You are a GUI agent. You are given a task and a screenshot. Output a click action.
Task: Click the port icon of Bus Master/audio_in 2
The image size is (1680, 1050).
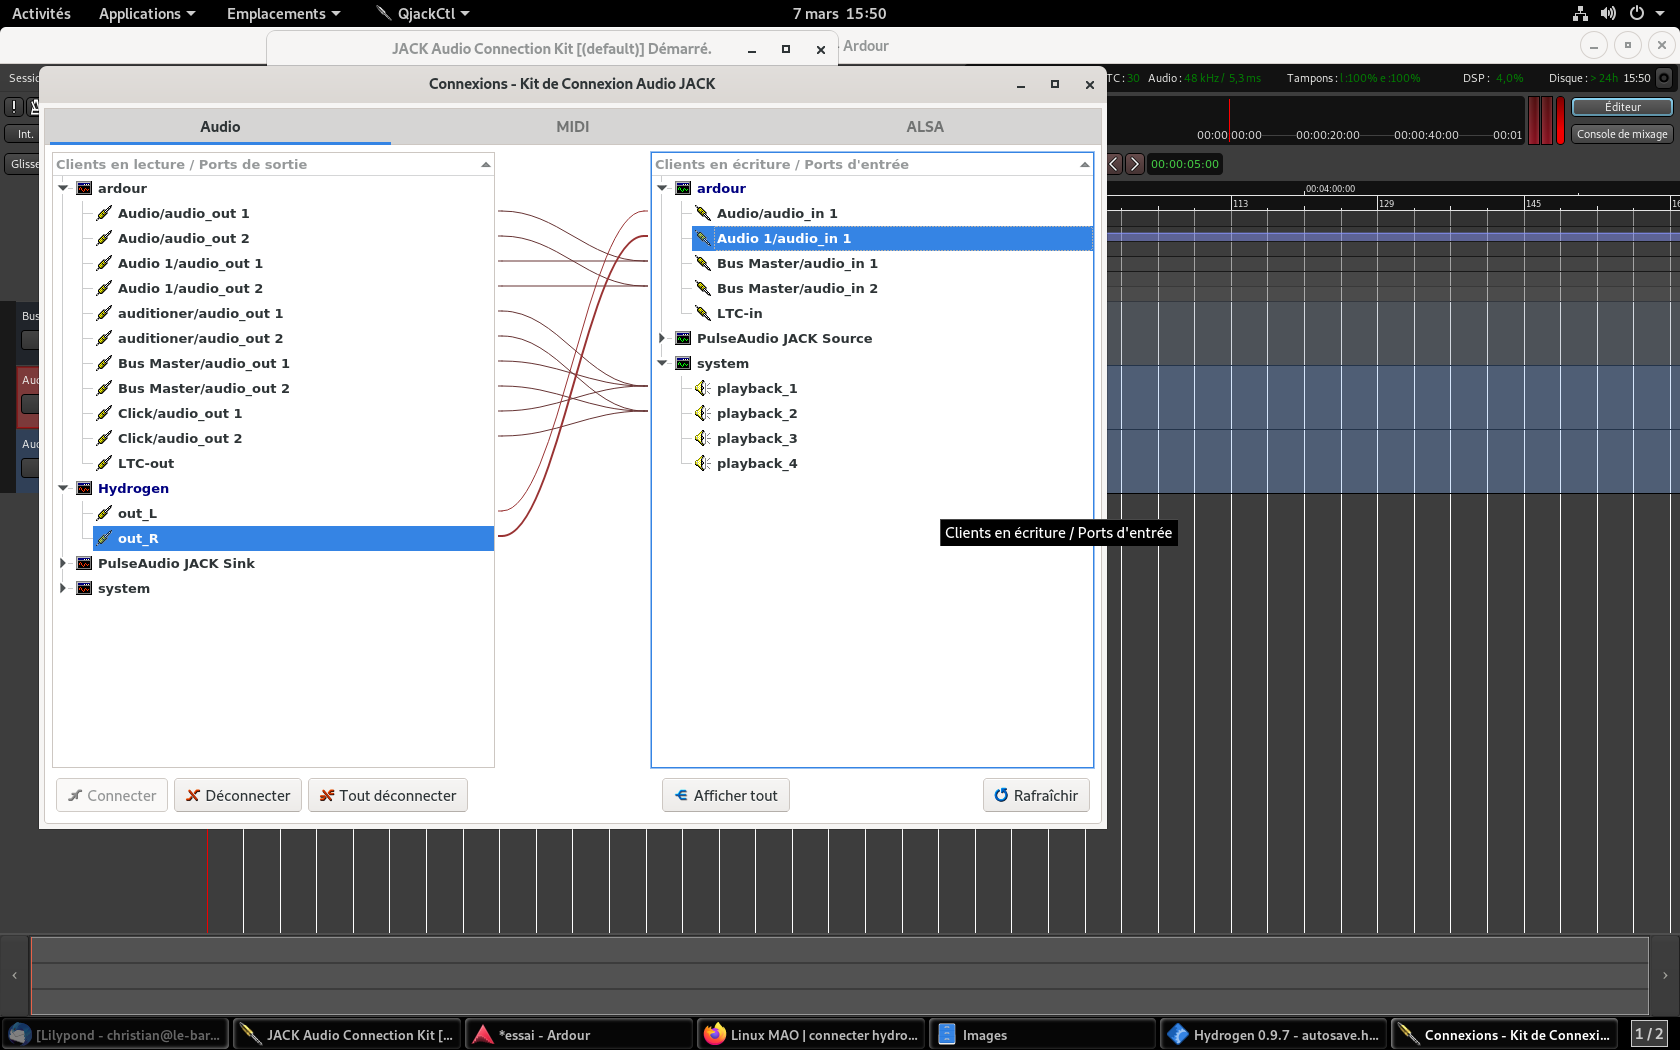click(x=703, y=288)
